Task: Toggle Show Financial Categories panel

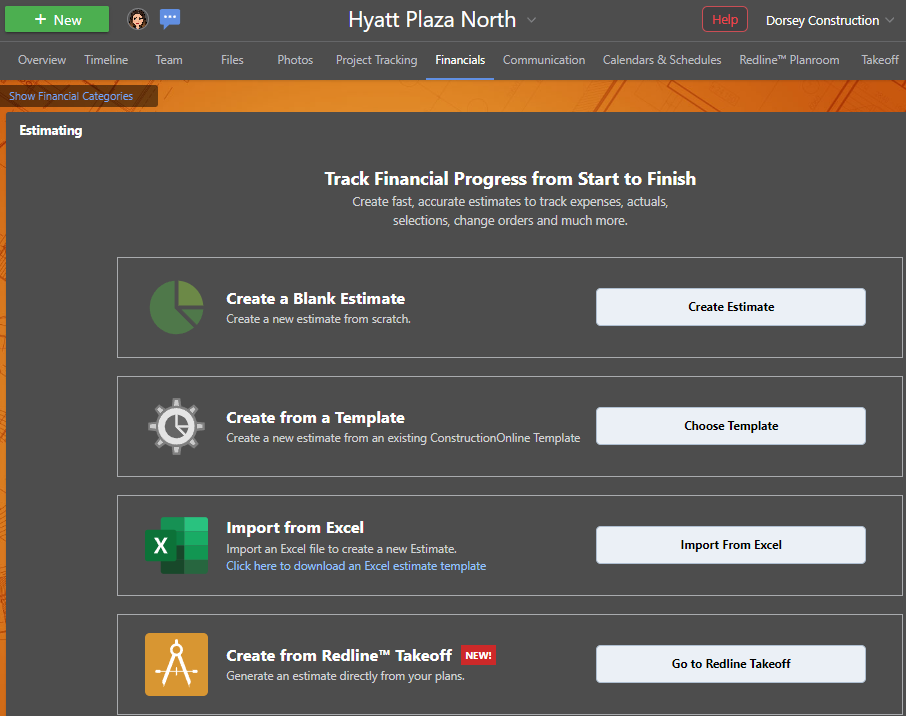Action: click(x=71, y=97)
